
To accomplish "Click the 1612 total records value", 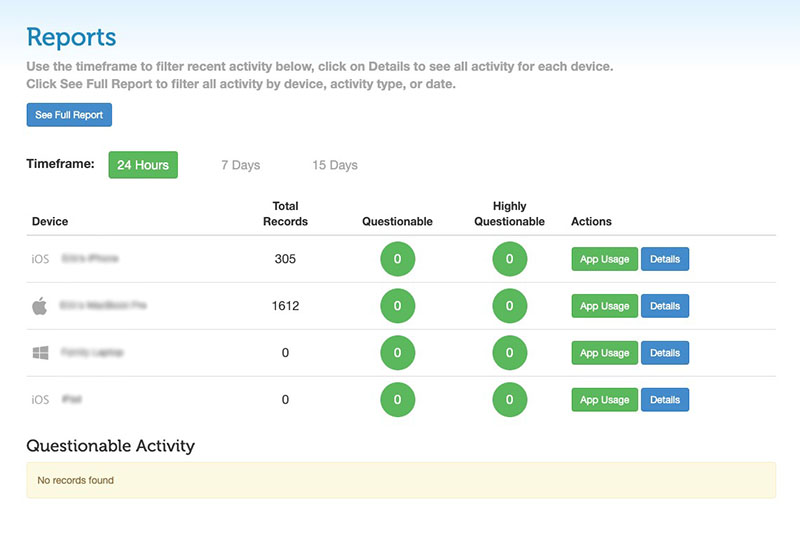I will 285,306.
